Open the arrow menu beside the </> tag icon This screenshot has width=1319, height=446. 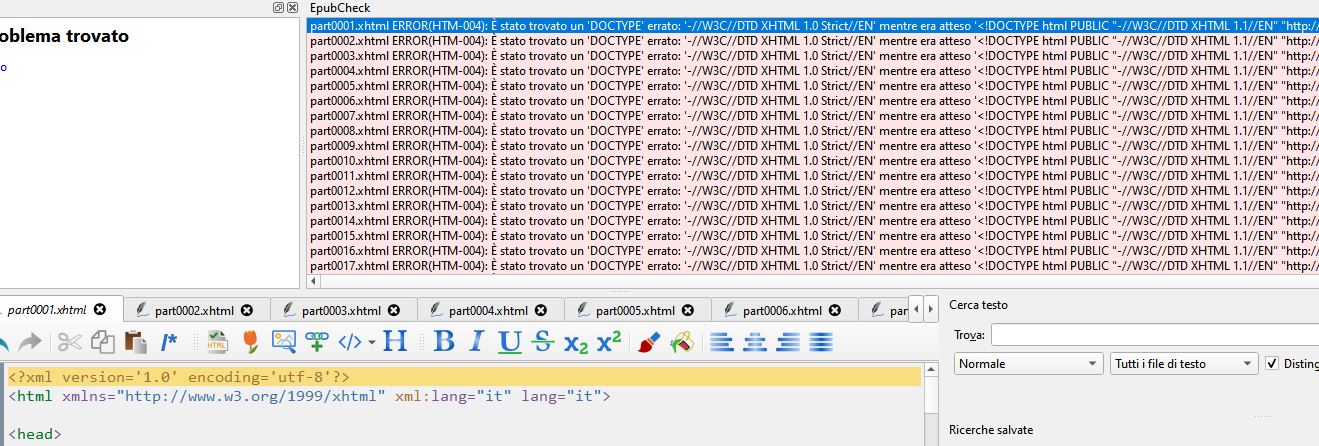point(372,342)
